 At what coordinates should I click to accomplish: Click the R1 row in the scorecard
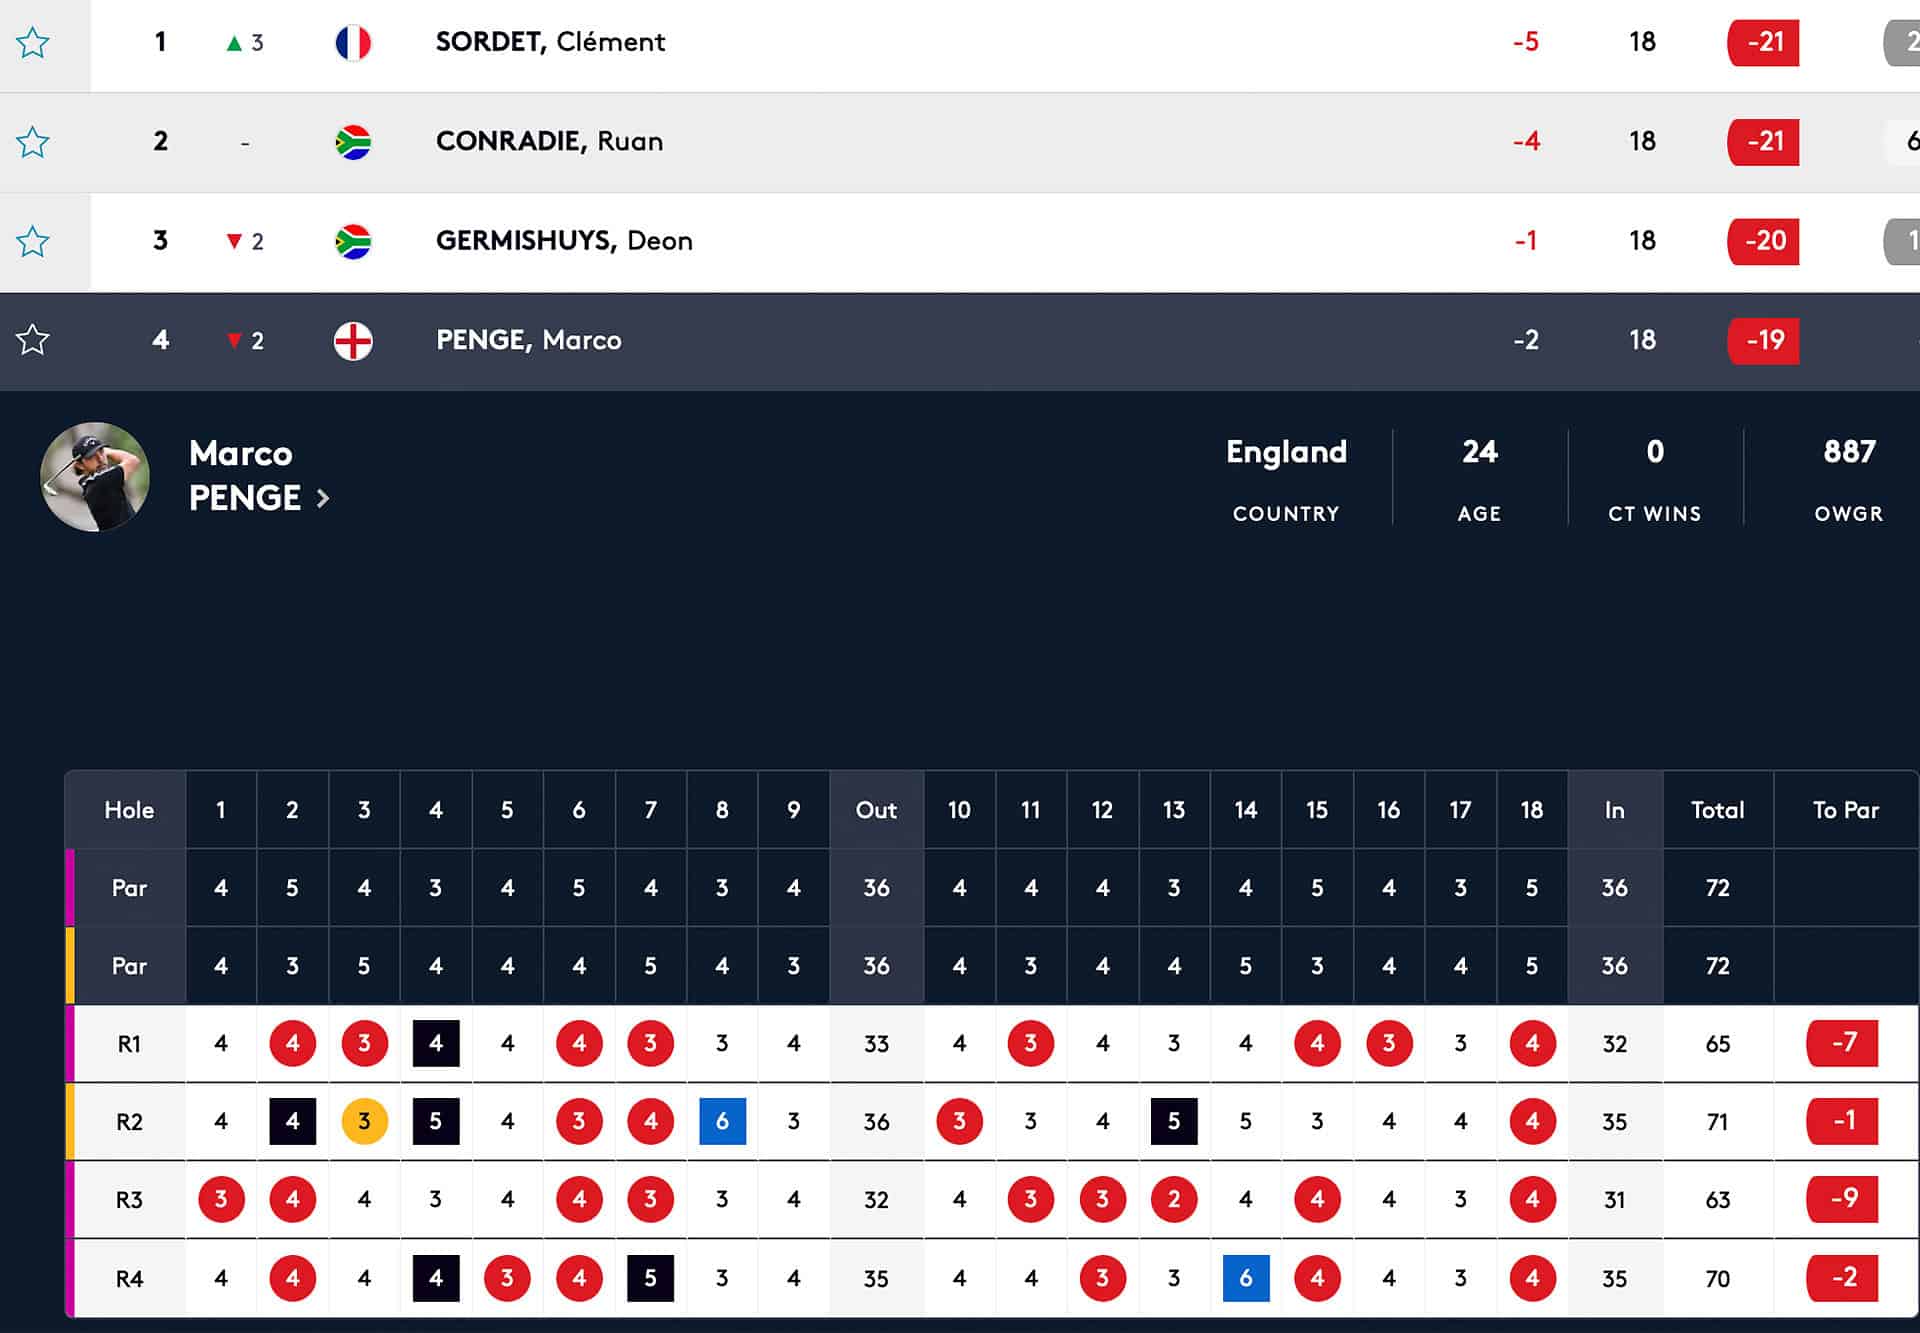(129, 1044)
